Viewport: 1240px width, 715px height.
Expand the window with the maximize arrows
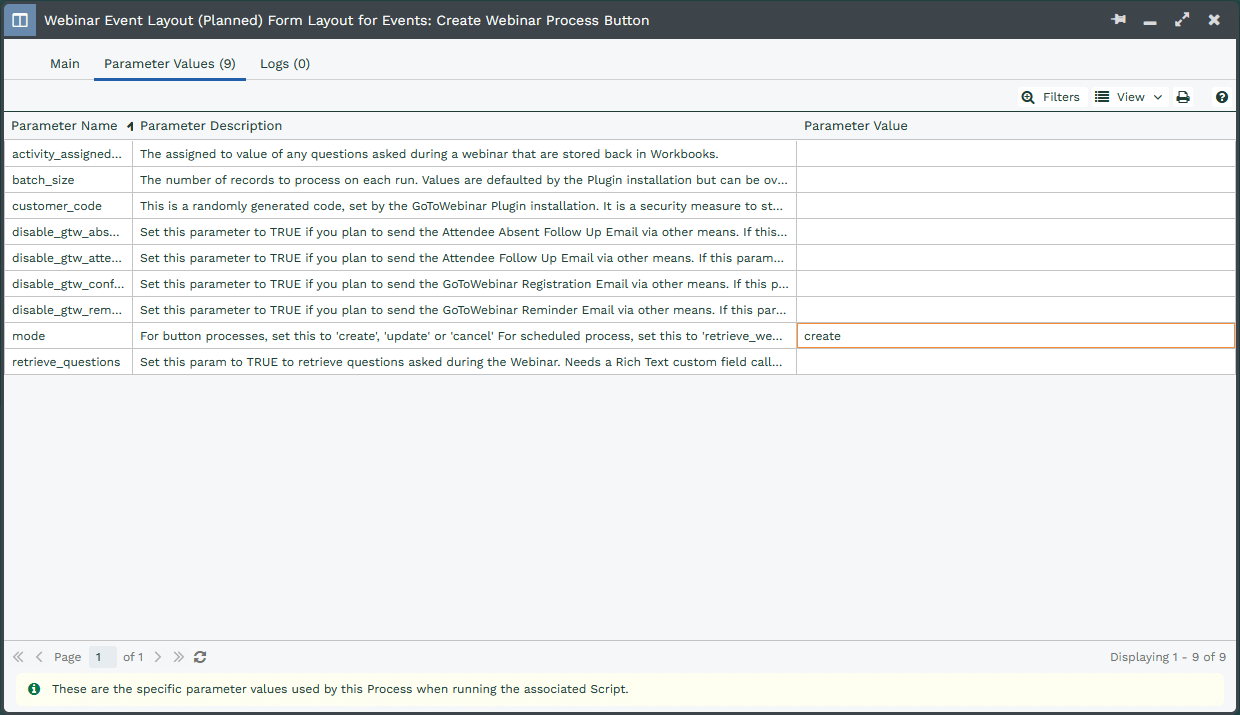coord(1182,20)
